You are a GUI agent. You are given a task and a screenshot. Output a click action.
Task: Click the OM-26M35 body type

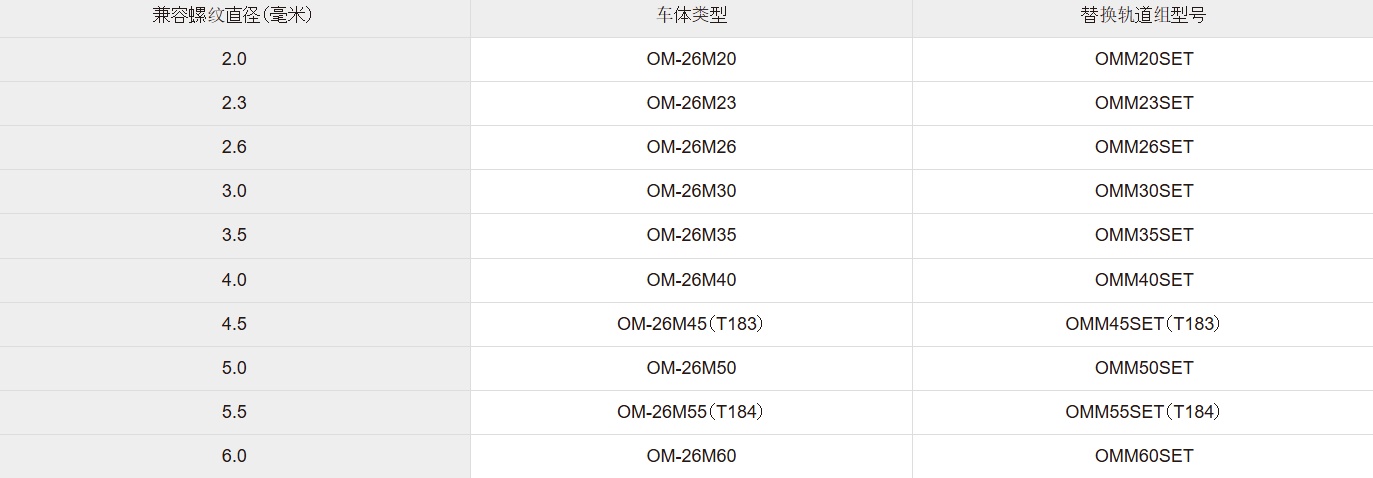(691, 235)
